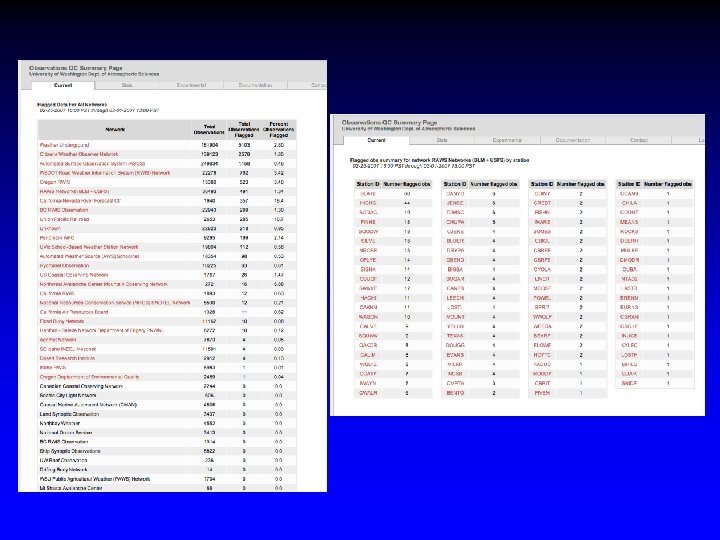Open UVic School-Based Weather Station Network link

tap(89, 247)
